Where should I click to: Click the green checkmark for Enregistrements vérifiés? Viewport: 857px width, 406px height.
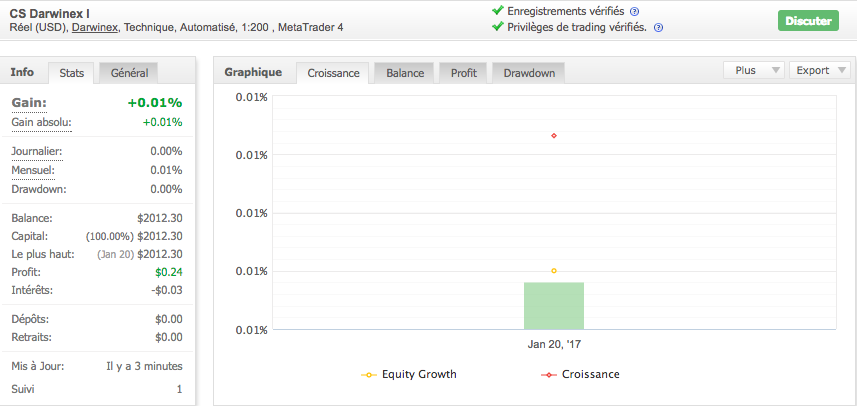pyautogui.click(x=498, y=11)
